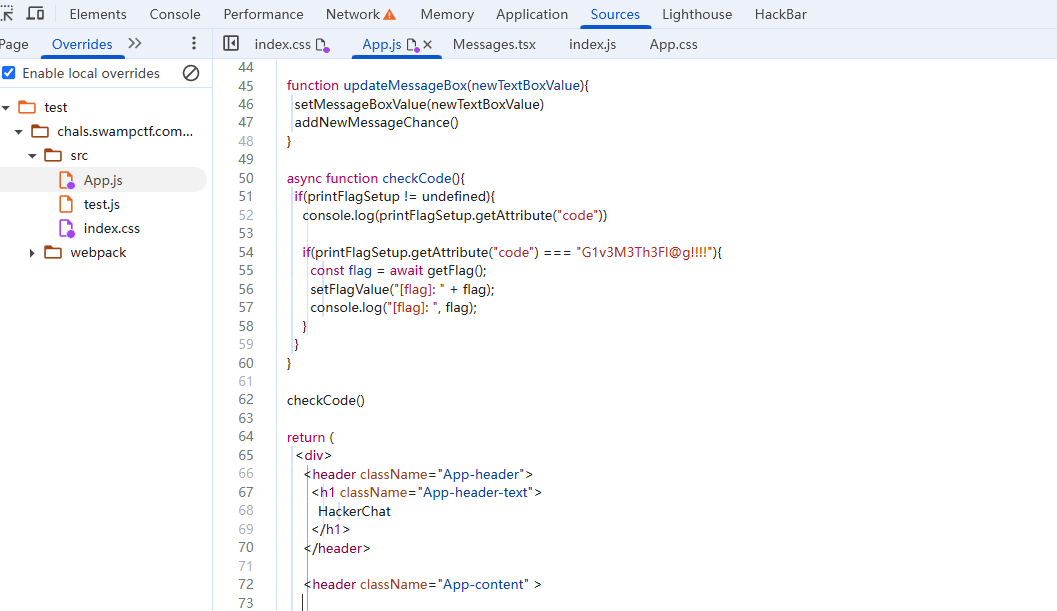Collapse the test folder
Screen dimensions: 1057x611
click(x=6, y=107)
